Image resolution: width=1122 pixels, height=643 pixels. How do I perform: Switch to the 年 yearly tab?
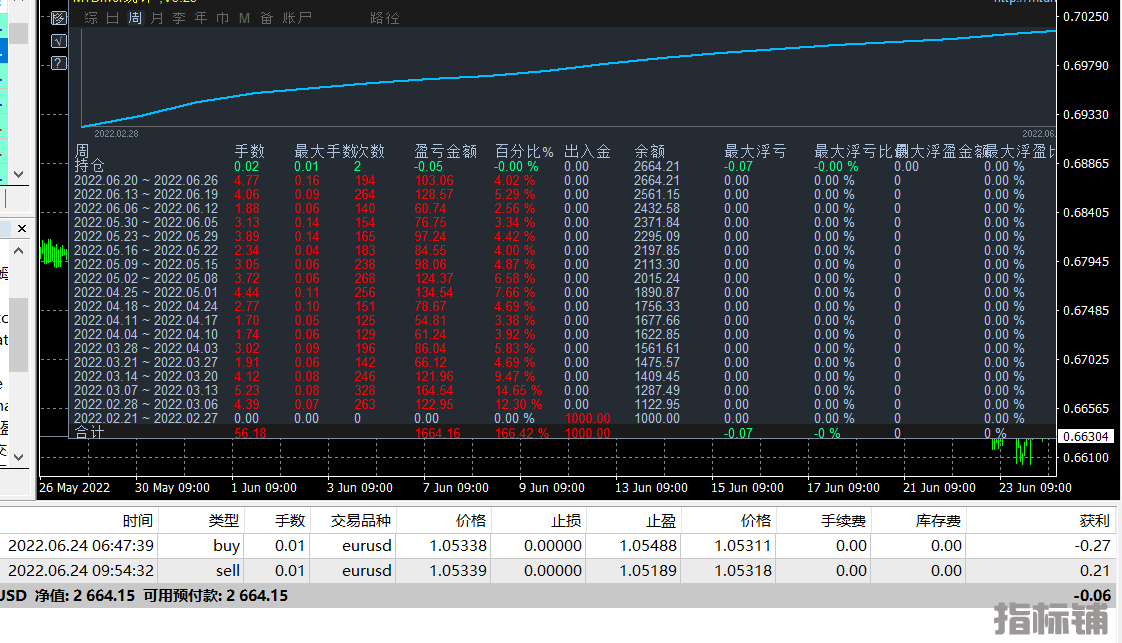click(201, 18)
